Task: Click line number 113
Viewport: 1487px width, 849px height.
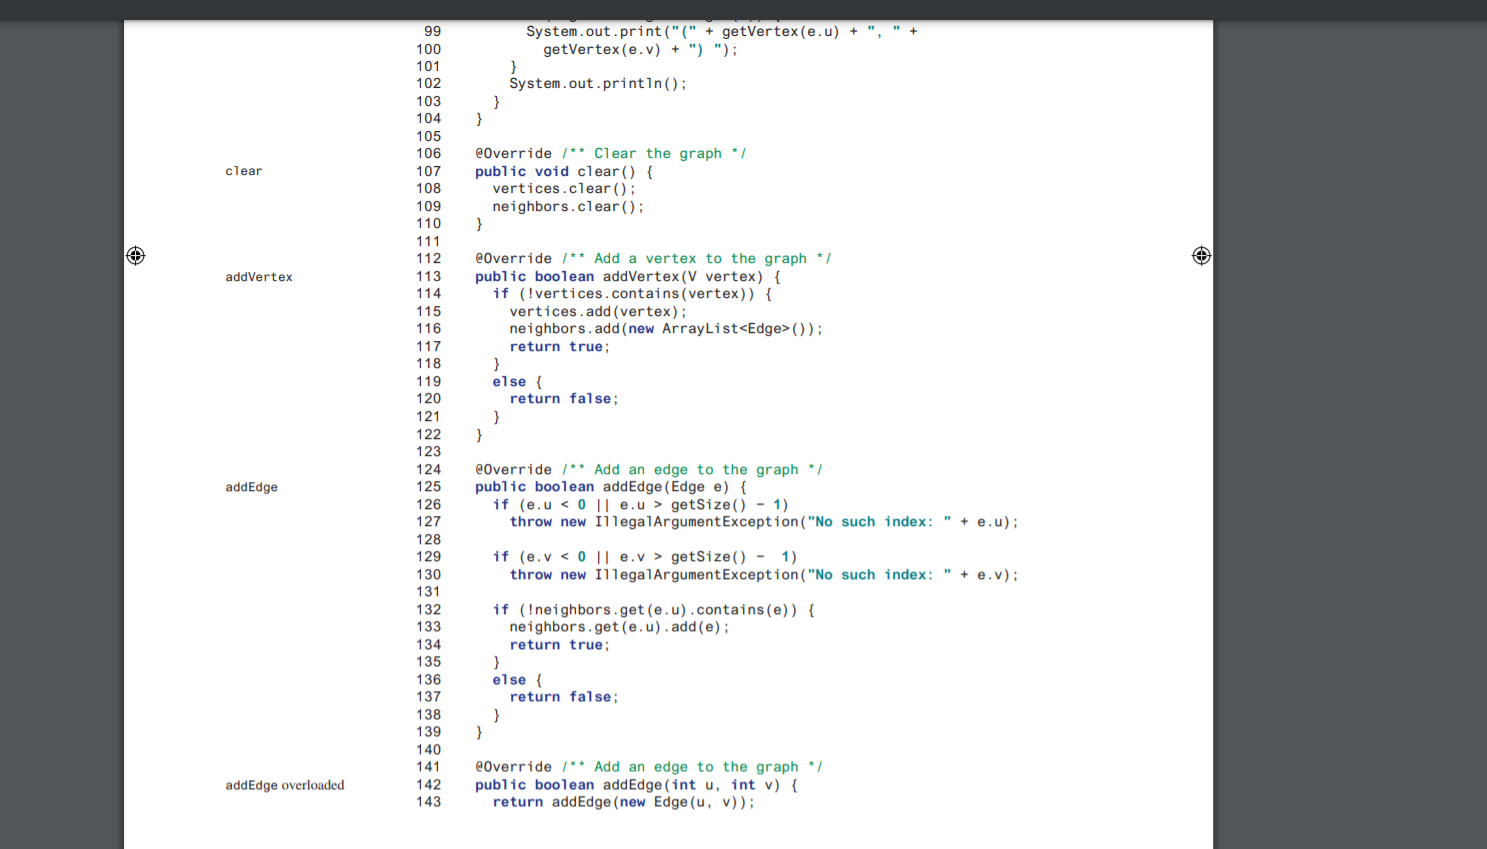Action: (x=428, y=277)
